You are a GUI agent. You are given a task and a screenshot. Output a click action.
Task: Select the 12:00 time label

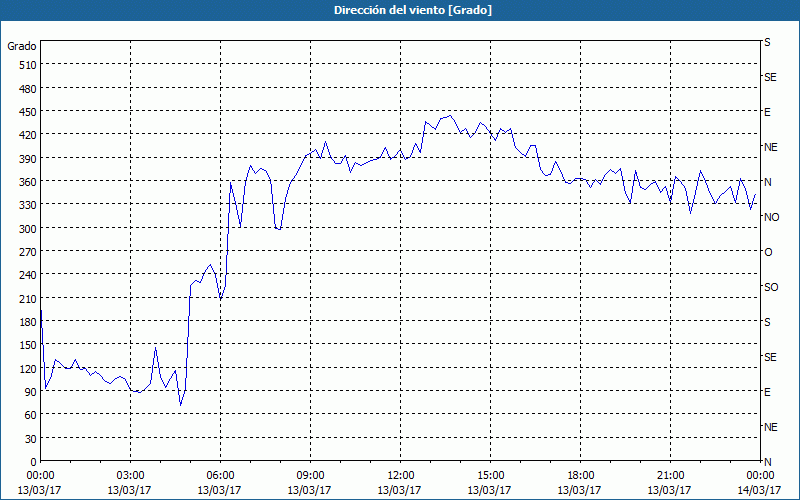401,476
